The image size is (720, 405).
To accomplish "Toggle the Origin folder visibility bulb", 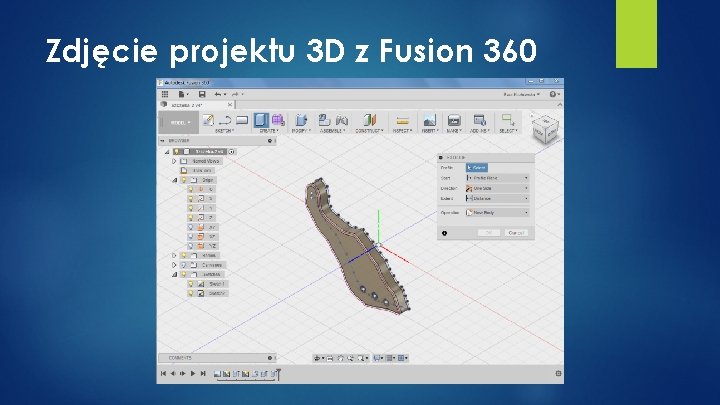I will [184, 180].
